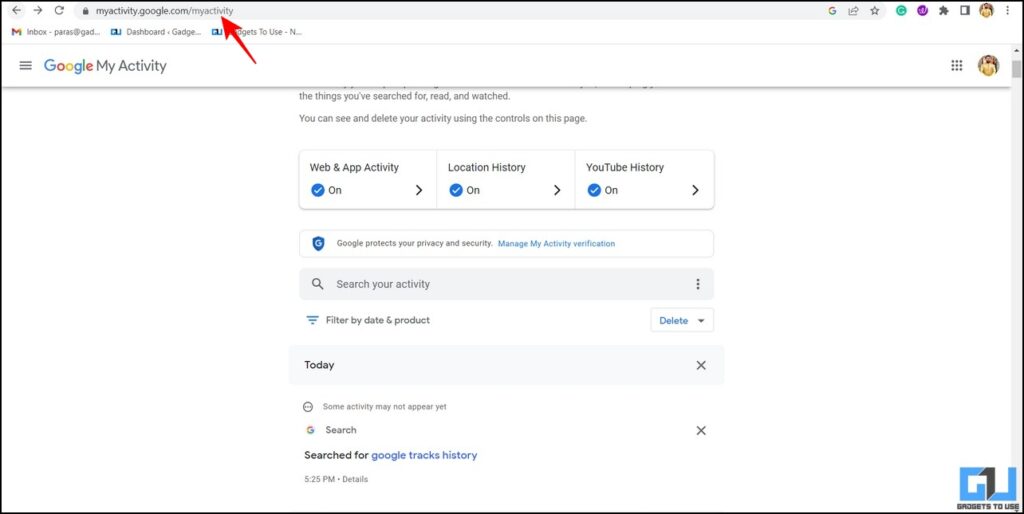The image size is (1024, 514).
Task: Open Details of 5:25 PM activity
Action: point(355,479)
